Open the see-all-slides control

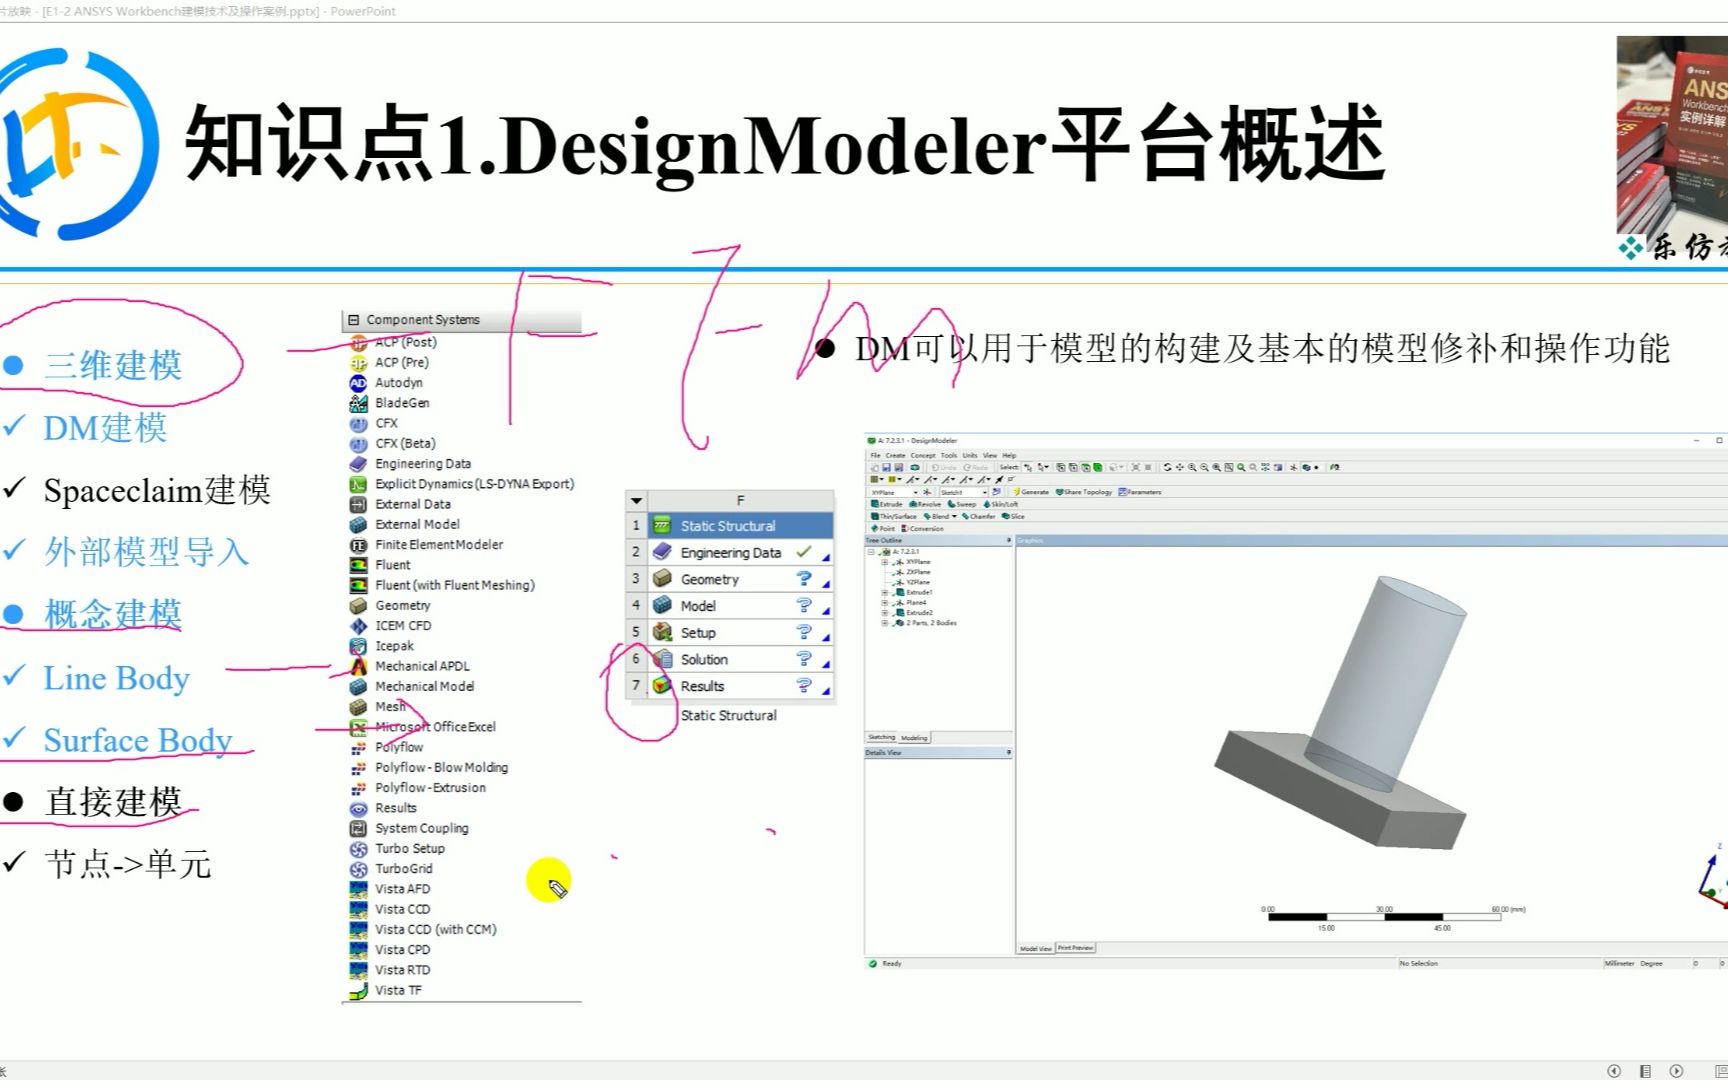1645,1071
